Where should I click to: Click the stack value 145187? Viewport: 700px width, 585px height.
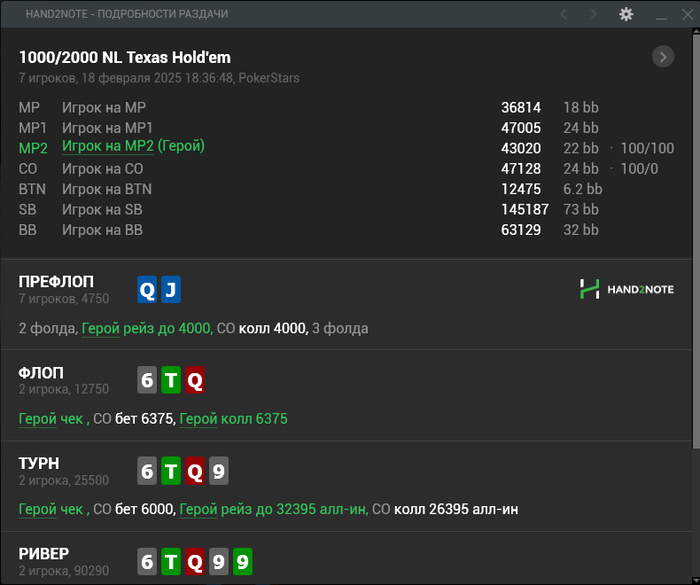pyautogui.click(x=525, y=210)
